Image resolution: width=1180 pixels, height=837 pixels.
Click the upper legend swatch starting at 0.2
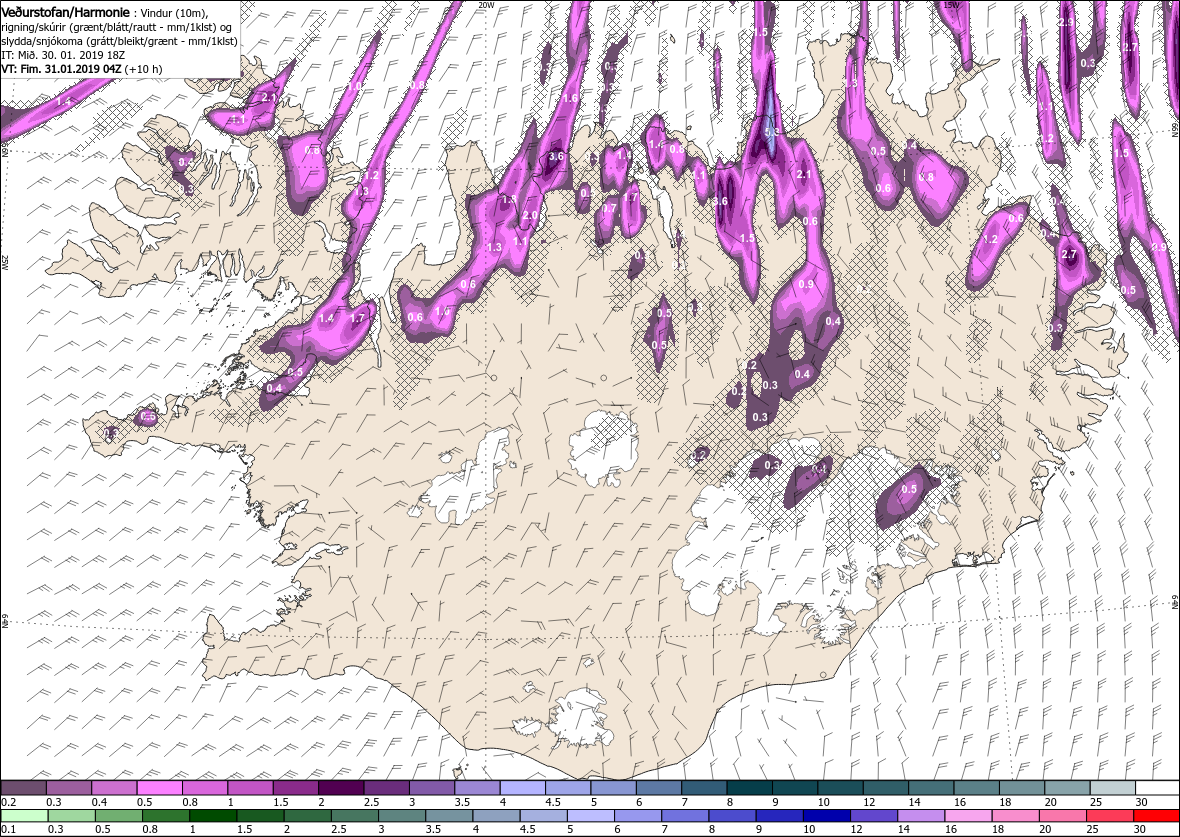pyautogui.click(x=24, y=788)
